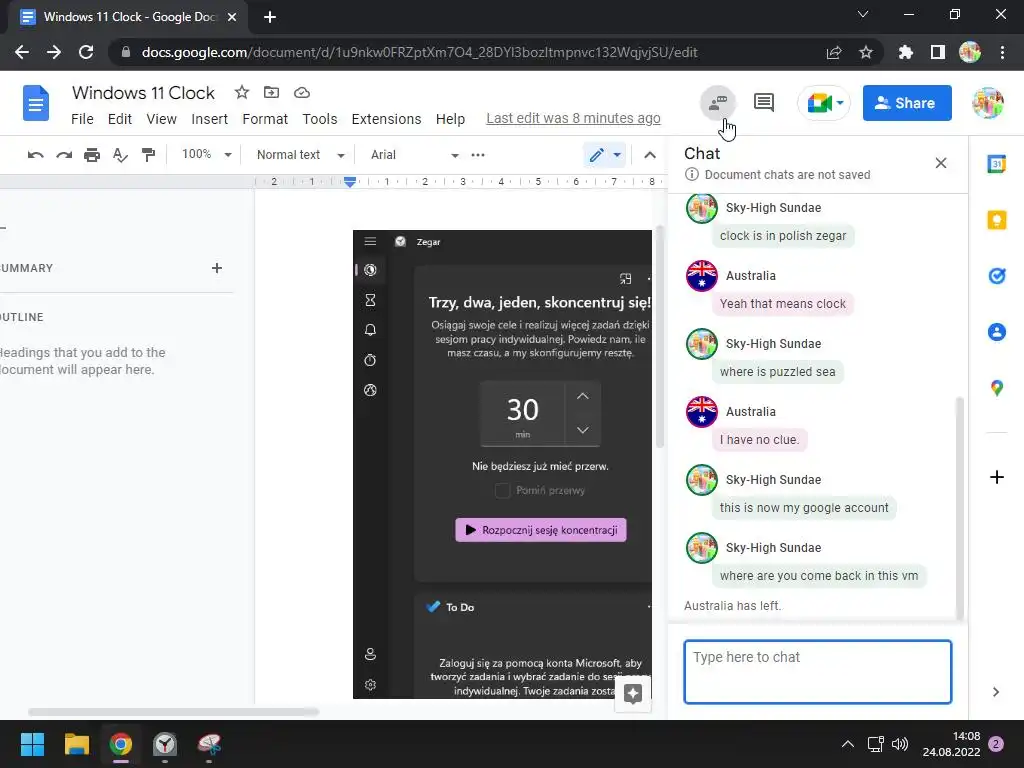Click the embedded clock app screenshot image
1024x768 pixels.
tap(502, 464)
